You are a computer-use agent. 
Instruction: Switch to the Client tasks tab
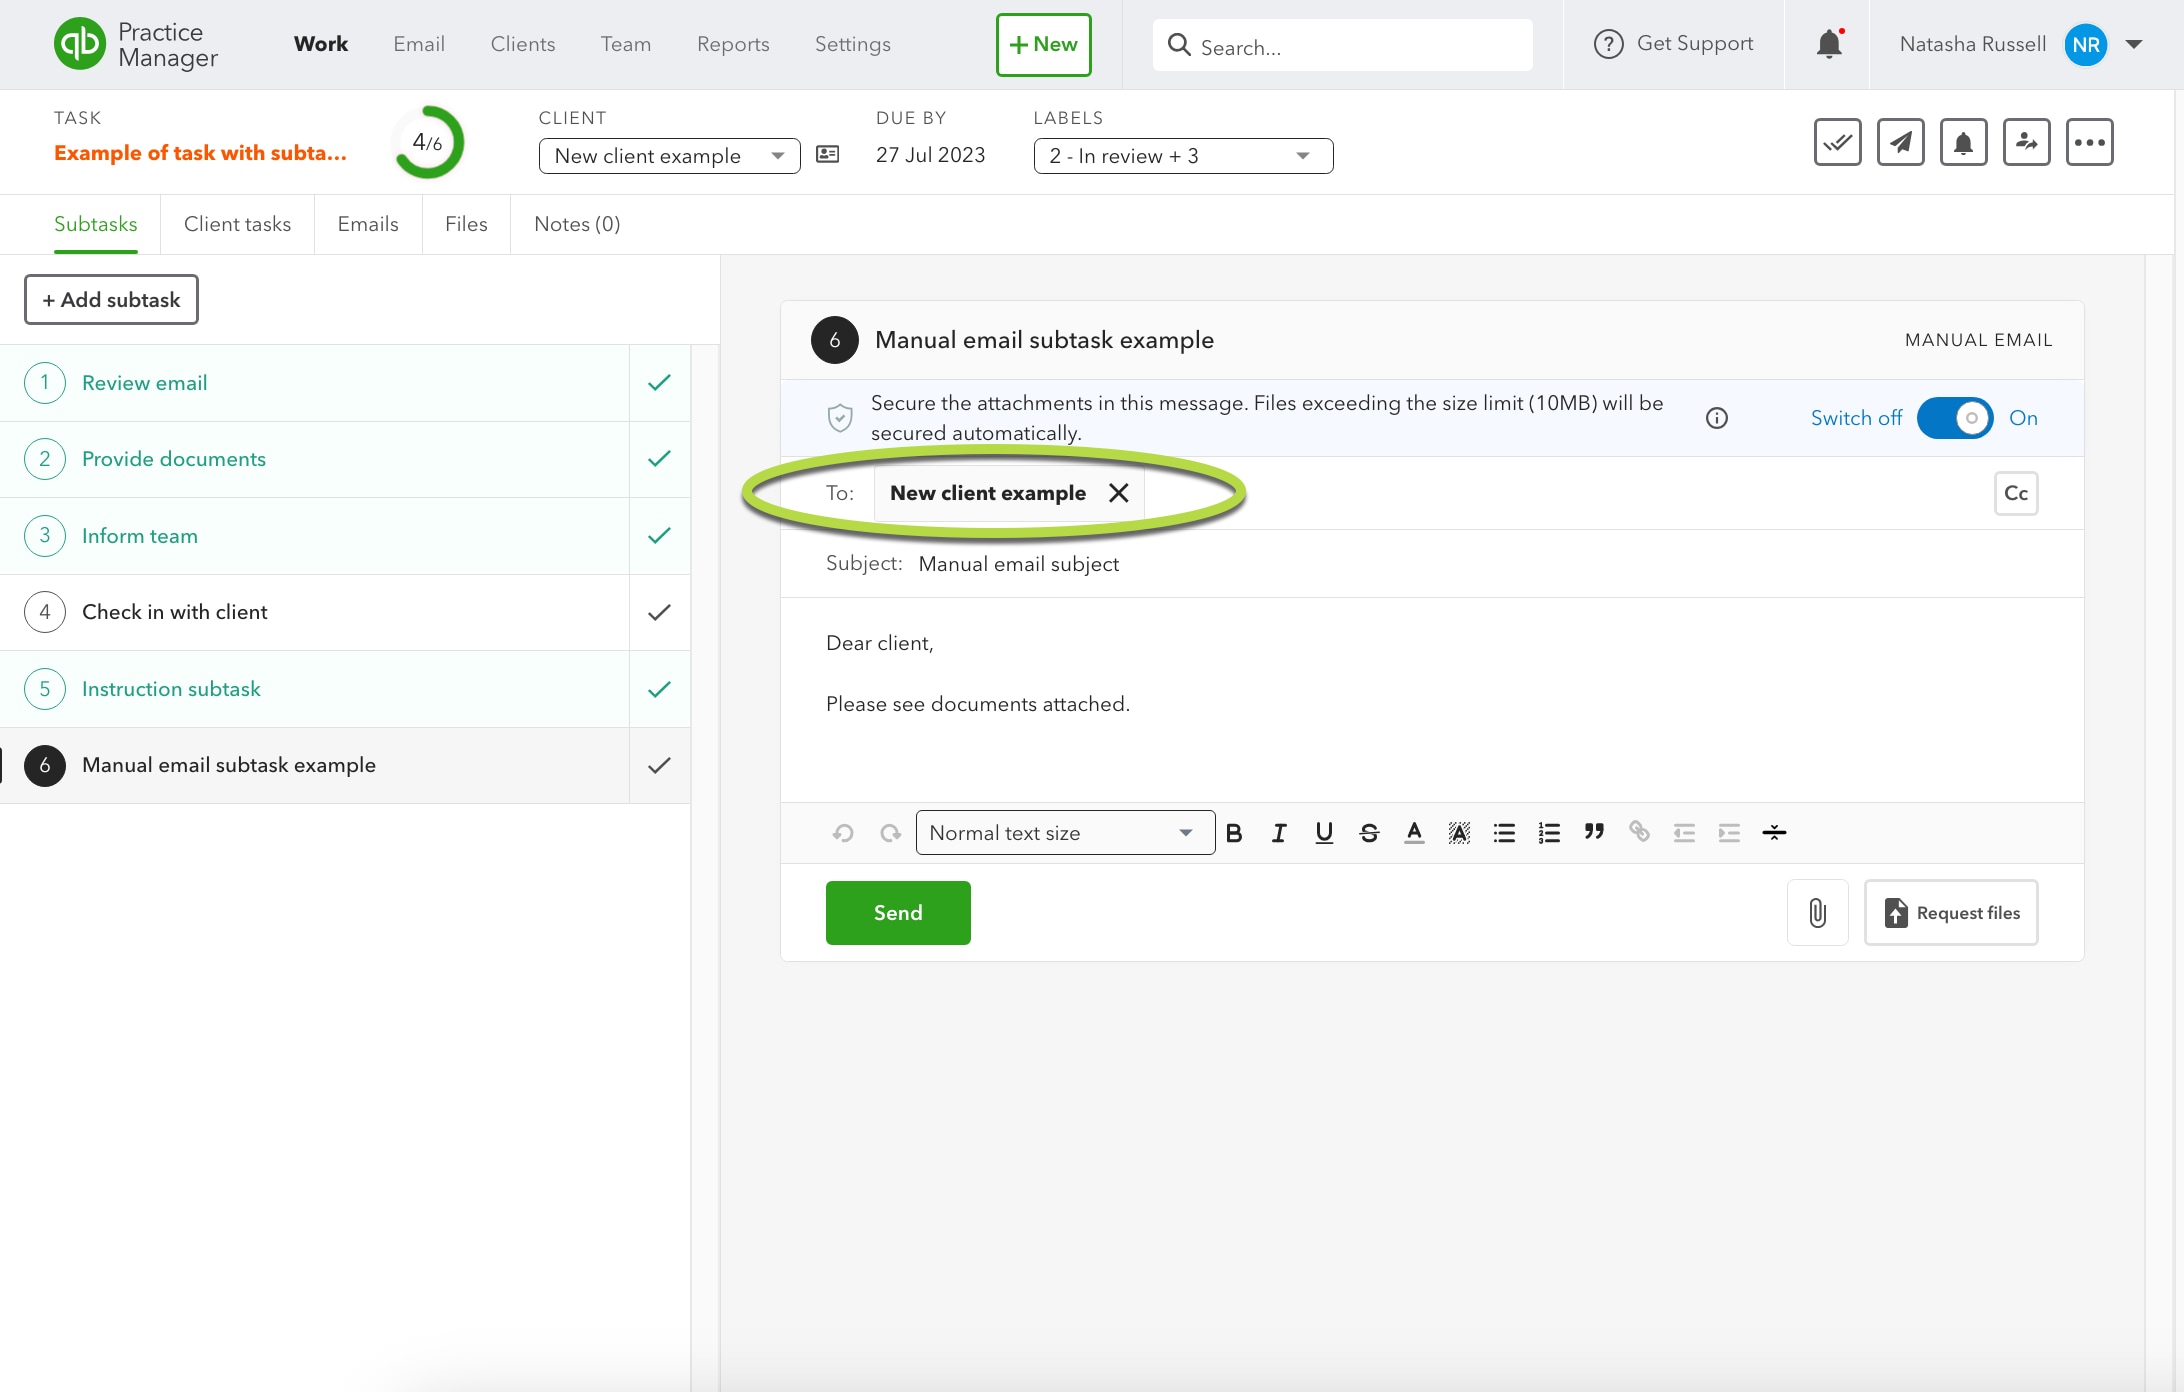pyautogui.click(x=237, y=224)
